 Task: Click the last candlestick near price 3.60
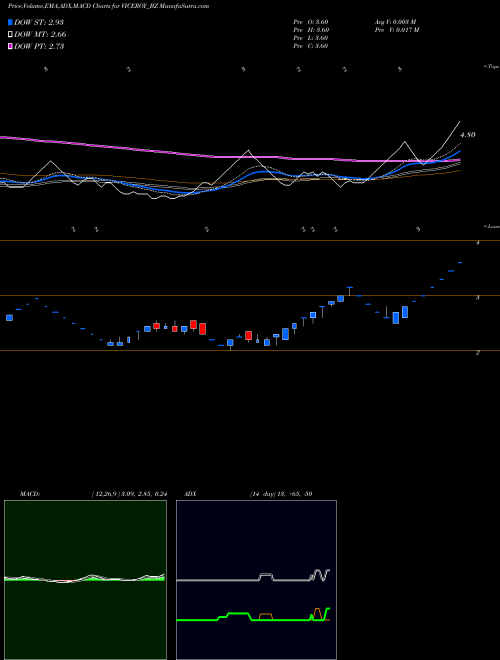click(x=460, y=263)
